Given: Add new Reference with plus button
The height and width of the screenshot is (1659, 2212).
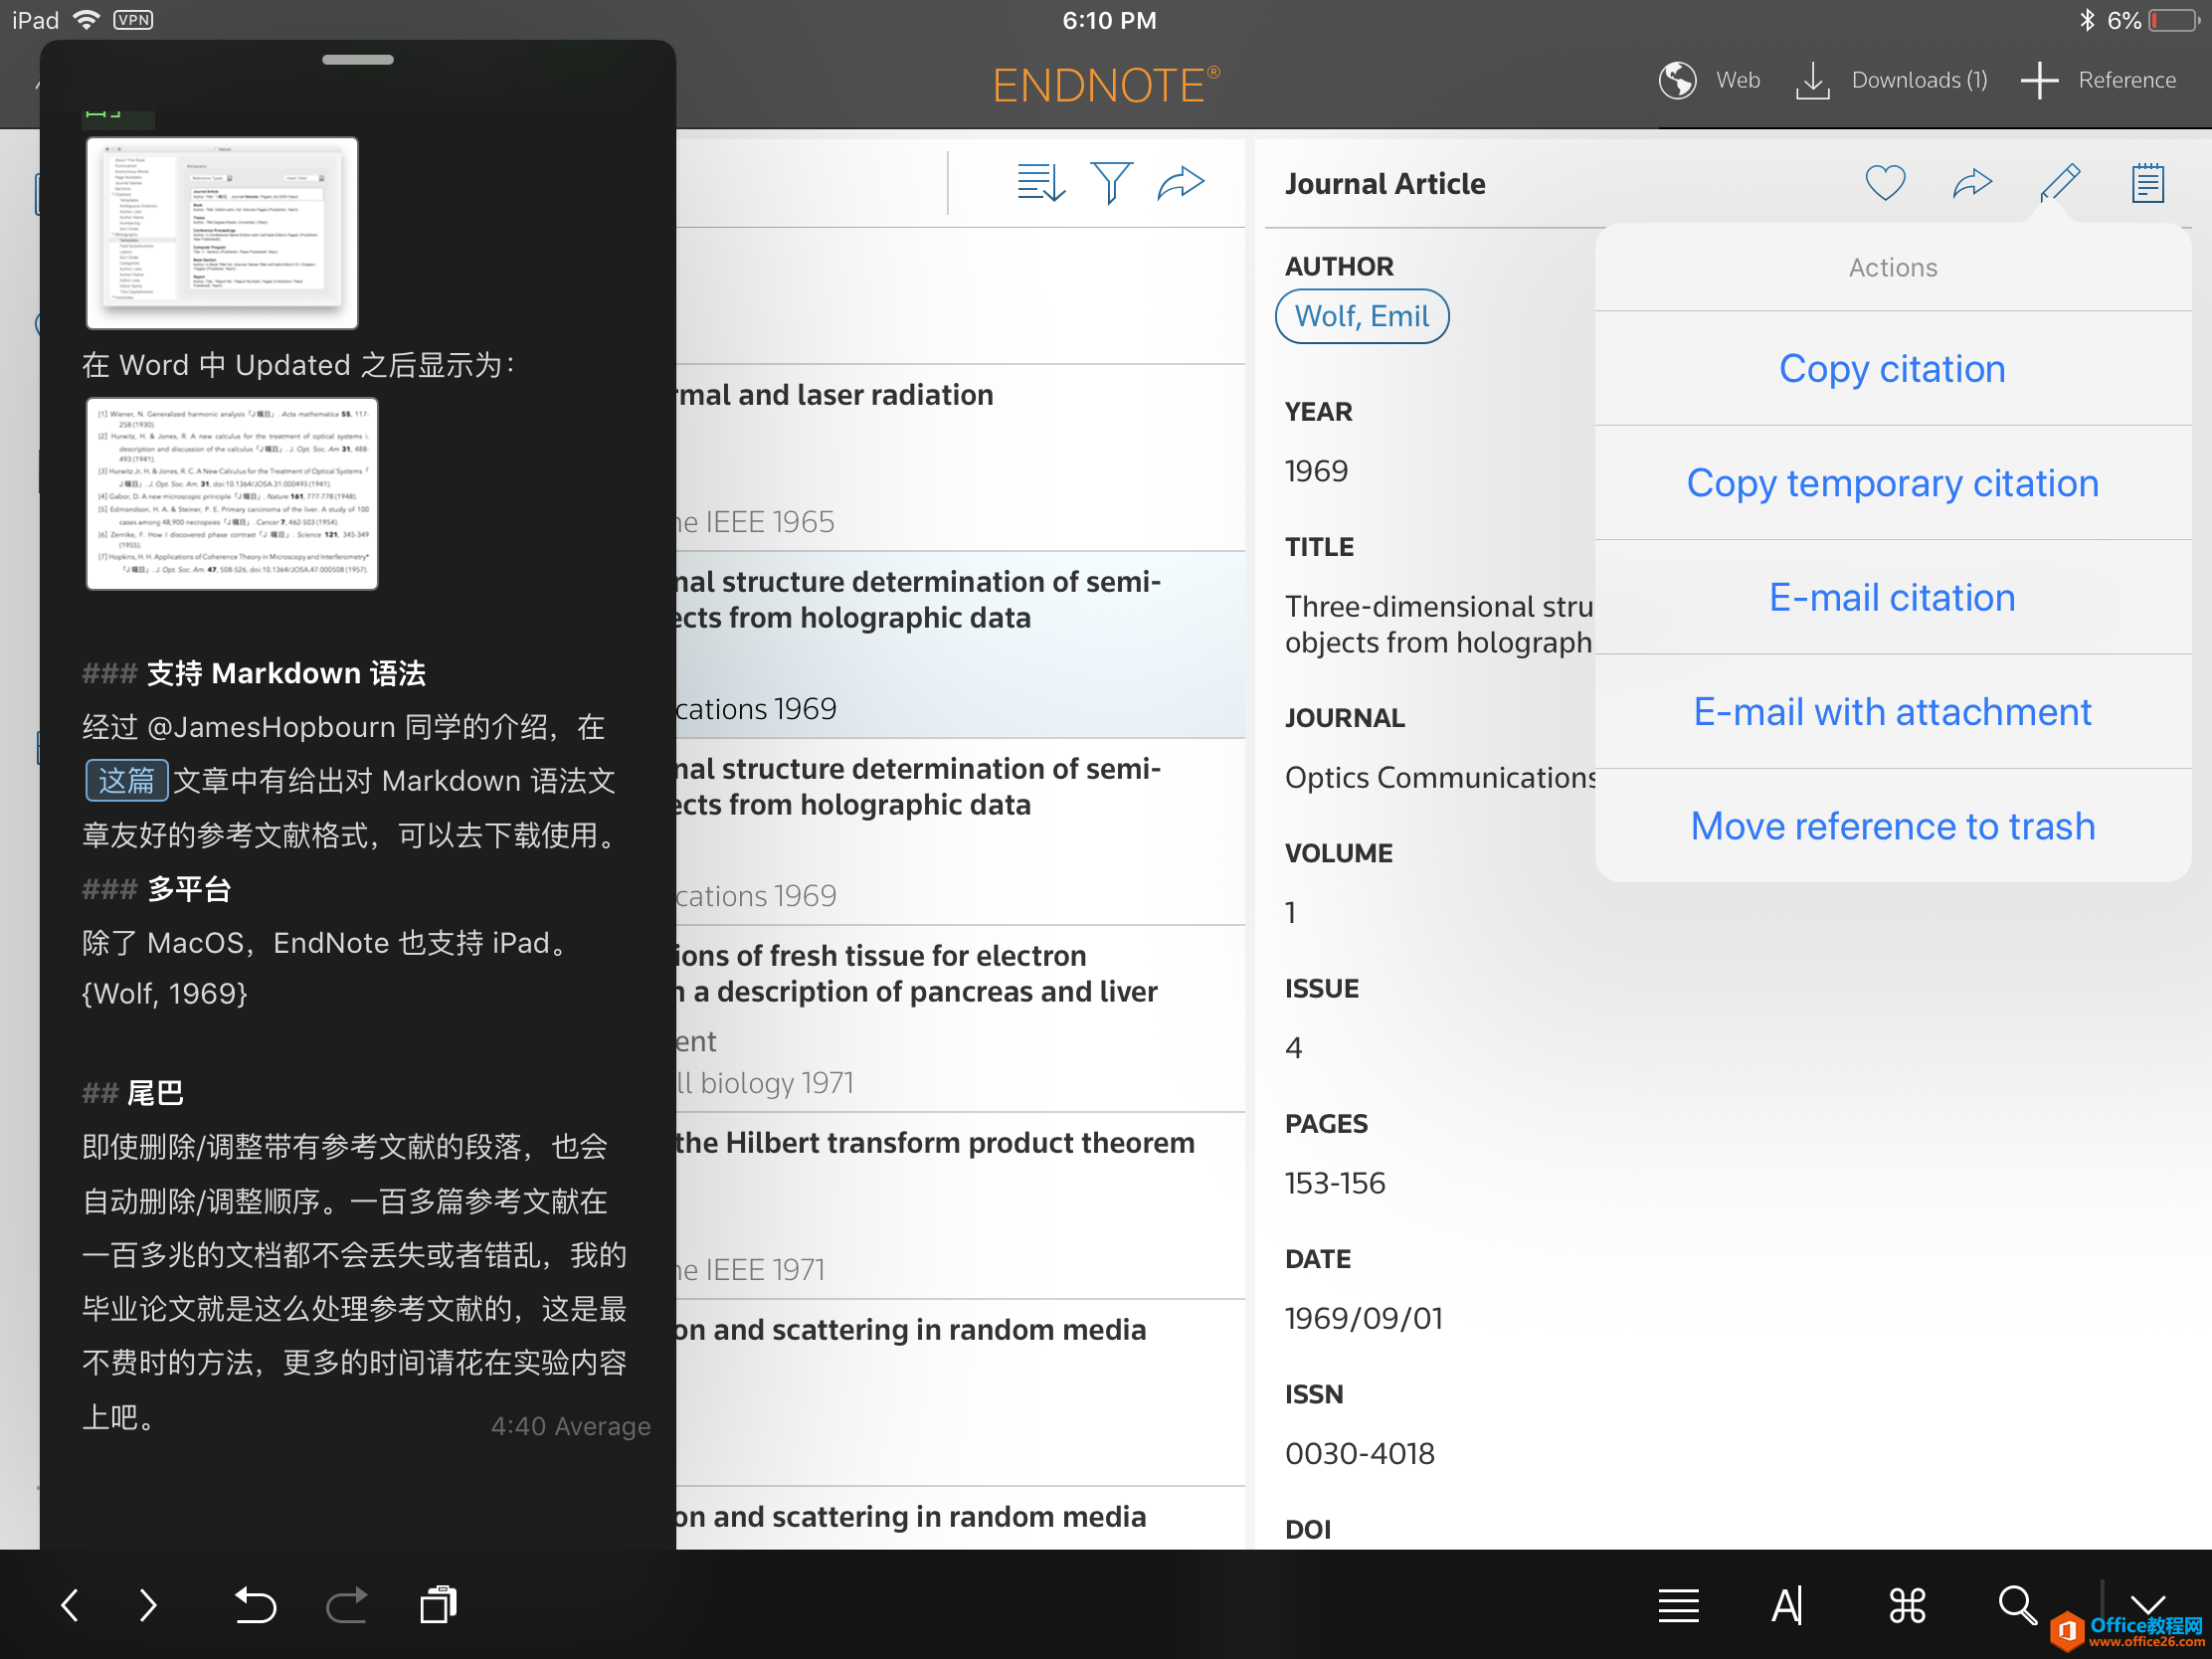Looking at the screenshot, I should coord(2038,80).
